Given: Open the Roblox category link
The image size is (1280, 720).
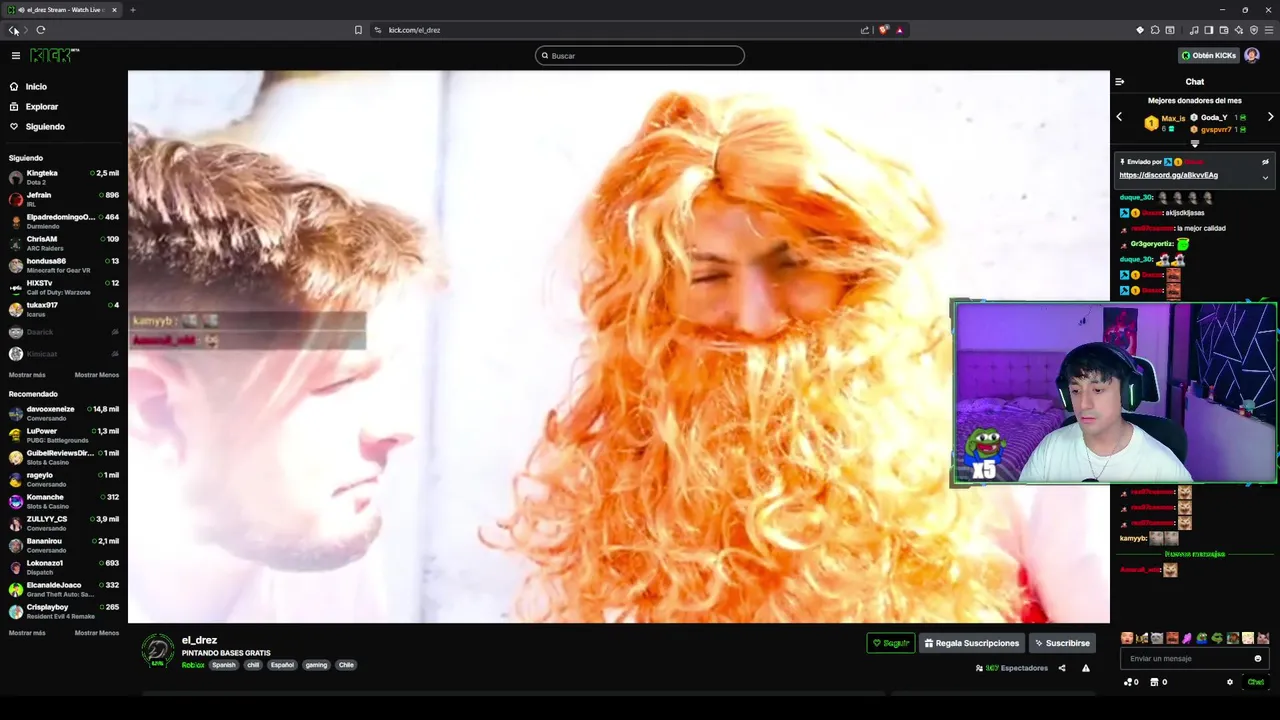Looking at the screenshot, I should pyautogui.click(x=193, y=665).
